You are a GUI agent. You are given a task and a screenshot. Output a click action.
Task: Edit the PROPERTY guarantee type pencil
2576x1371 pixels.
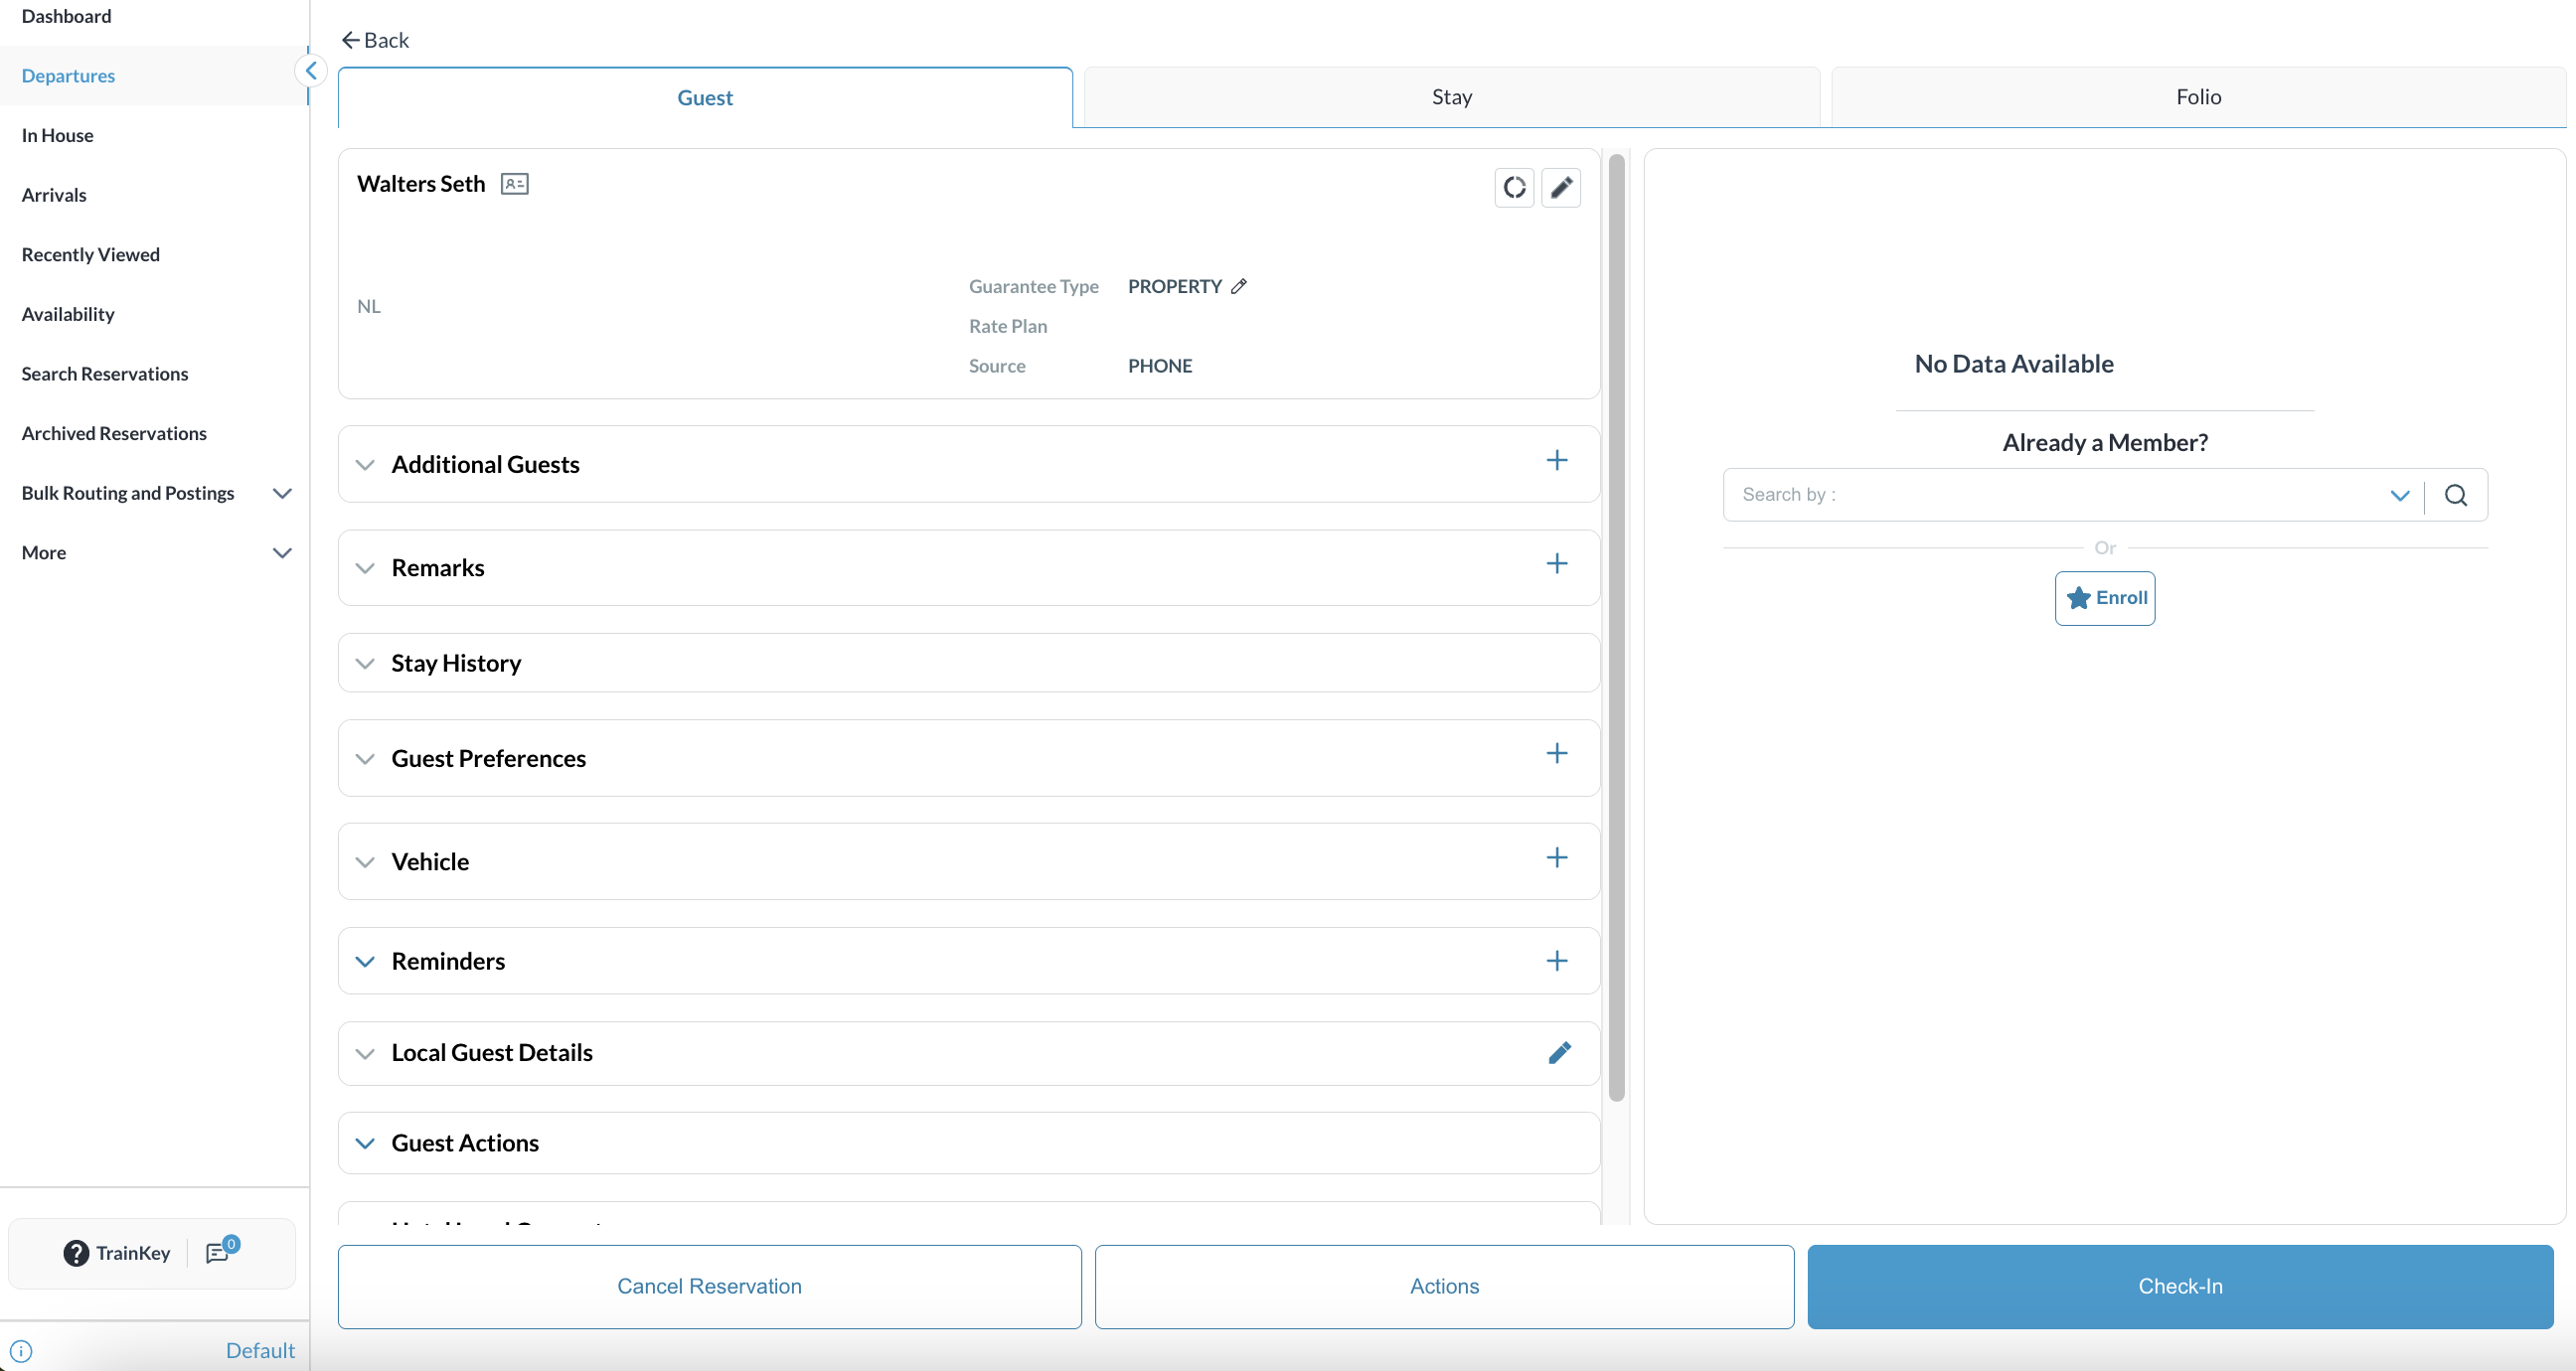[x=1239, y=286]
